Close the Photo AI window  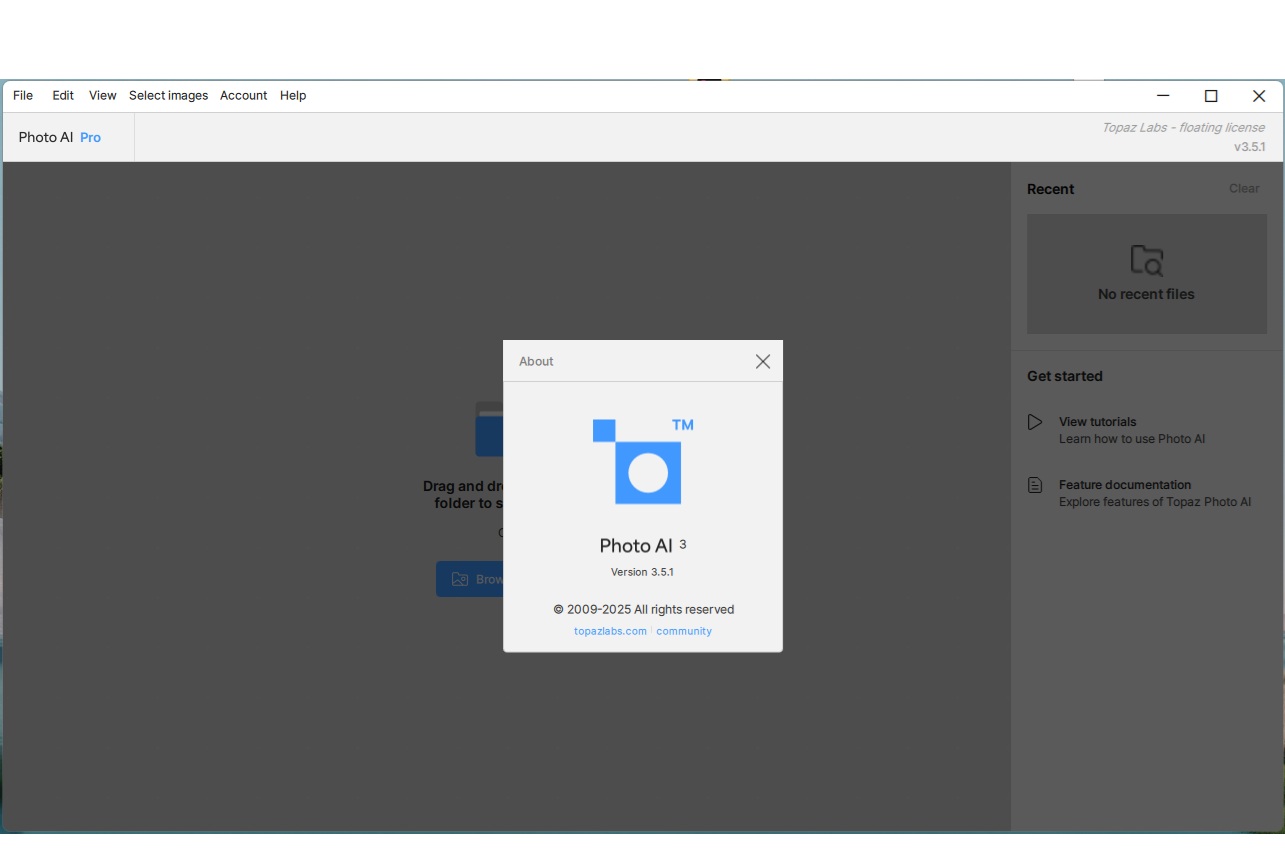tap(1259, 96)
